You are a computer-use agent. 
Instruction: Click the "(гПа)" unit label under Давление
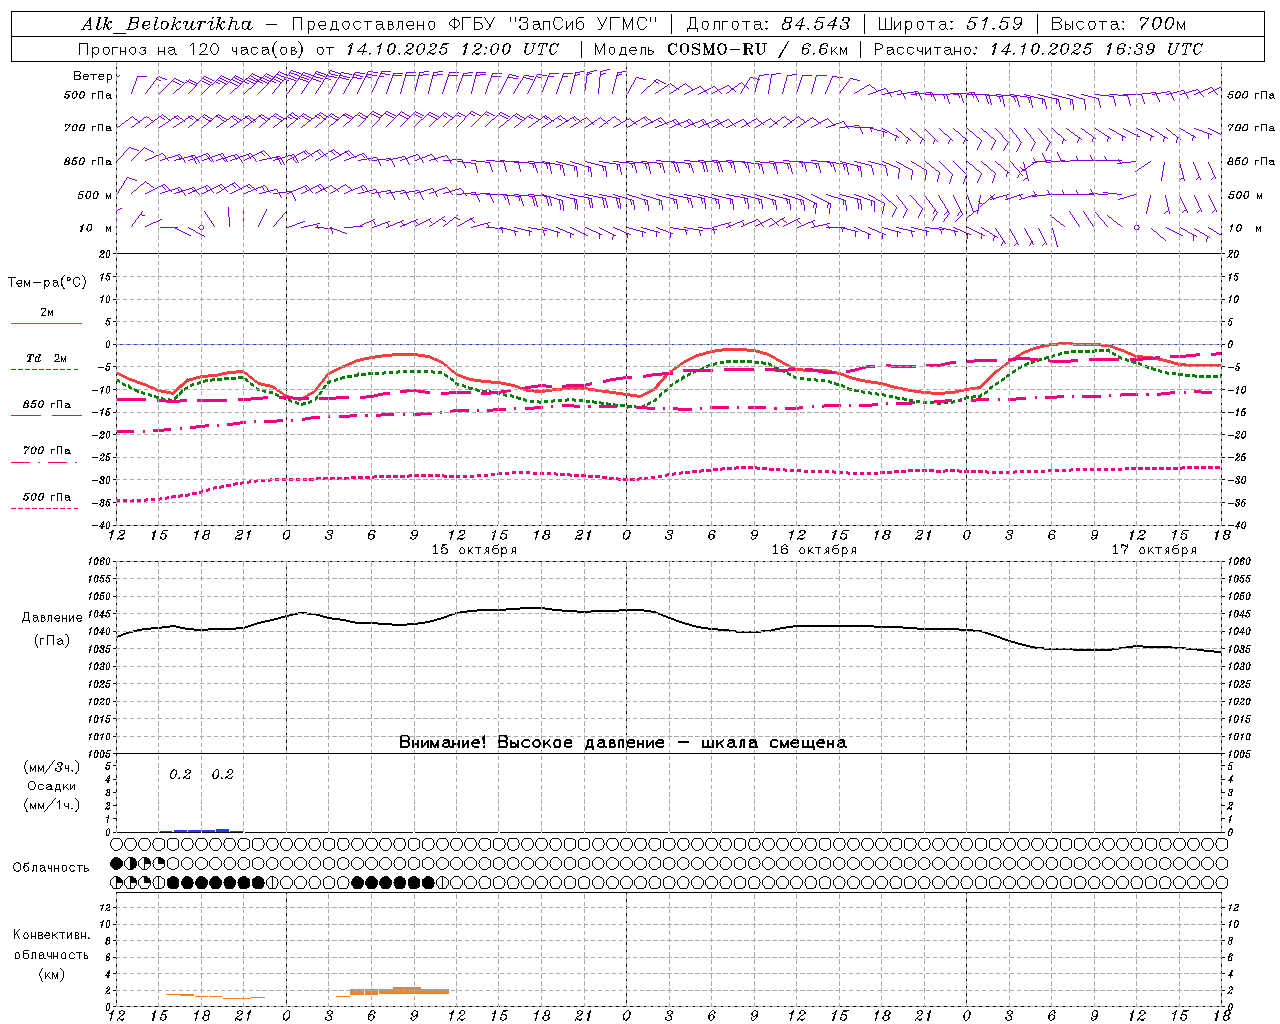coord(52,641)
